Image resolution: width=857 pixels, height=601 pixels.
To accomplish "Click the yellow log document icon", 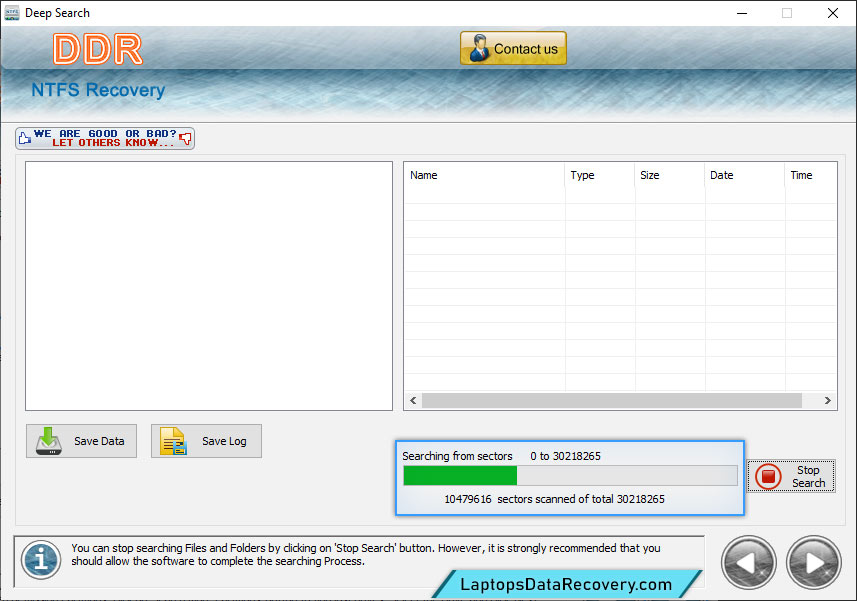I will pyautogui.click(x=173, y=441).
